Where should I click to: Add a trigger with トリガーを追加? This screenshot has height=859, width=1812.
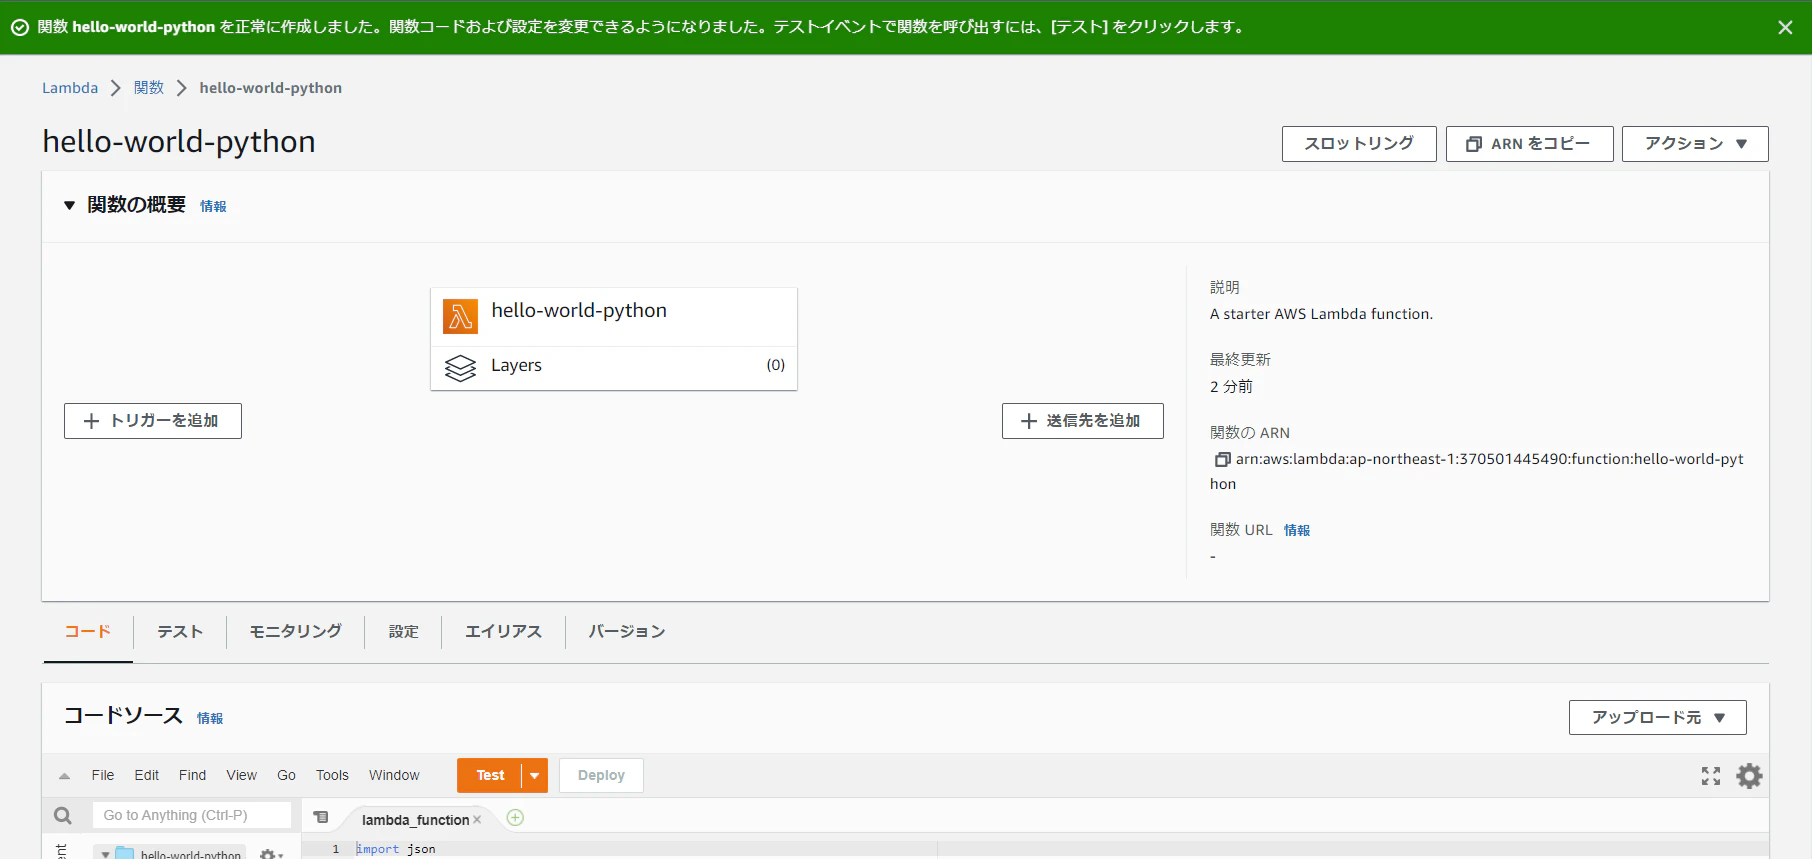(153, 421)
